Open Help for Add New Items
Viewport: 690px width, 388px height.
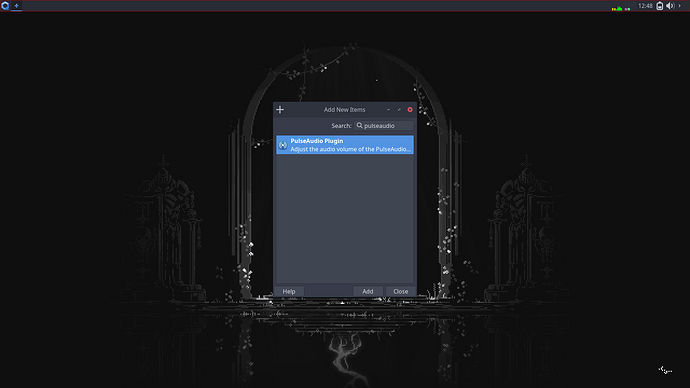[289, 291]
